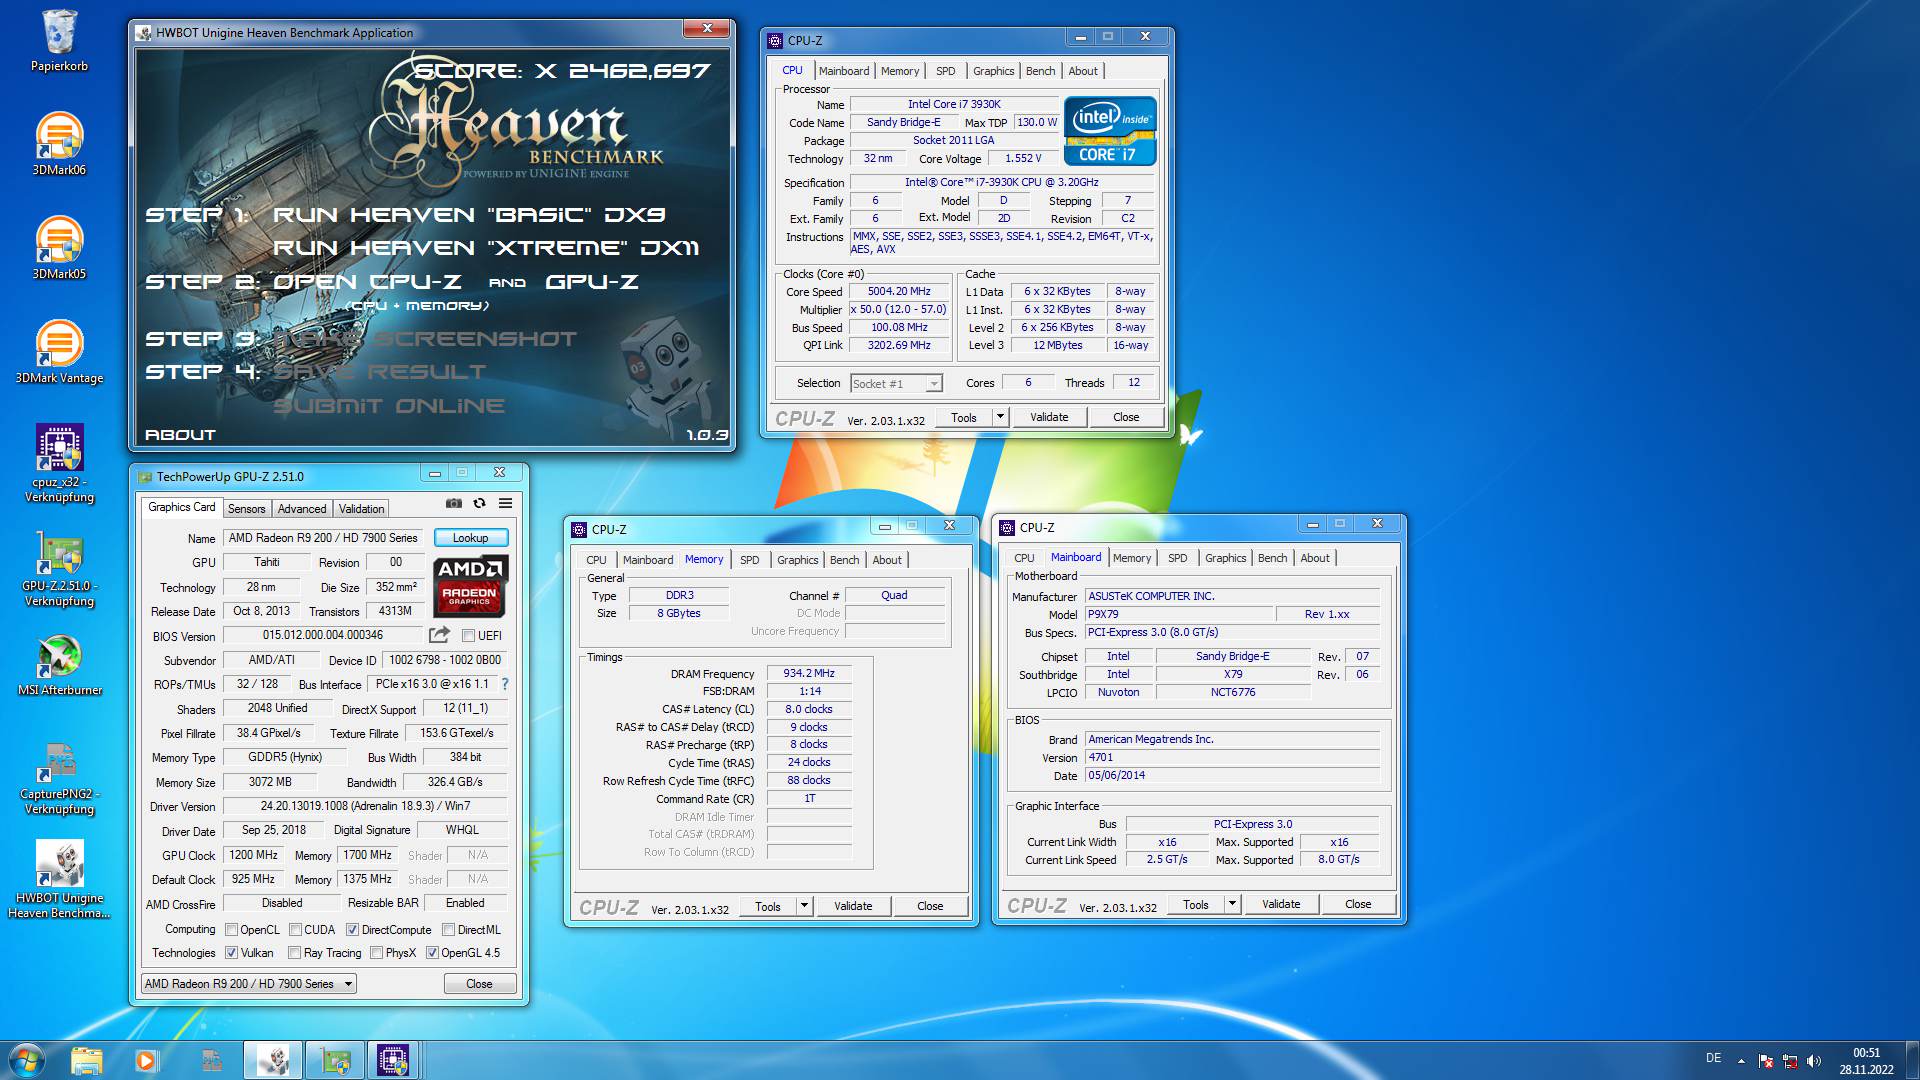
Task: Switch to Sensors tab in GPU-Z
Action: click(x=246, y=509)
